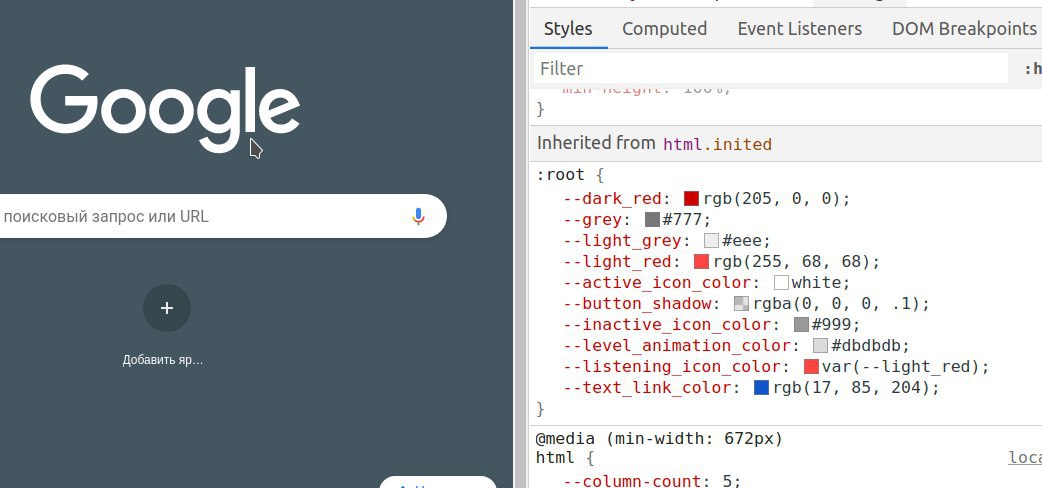
Task: Open the --listening_icon_color swatch
Action: (811, 366)
